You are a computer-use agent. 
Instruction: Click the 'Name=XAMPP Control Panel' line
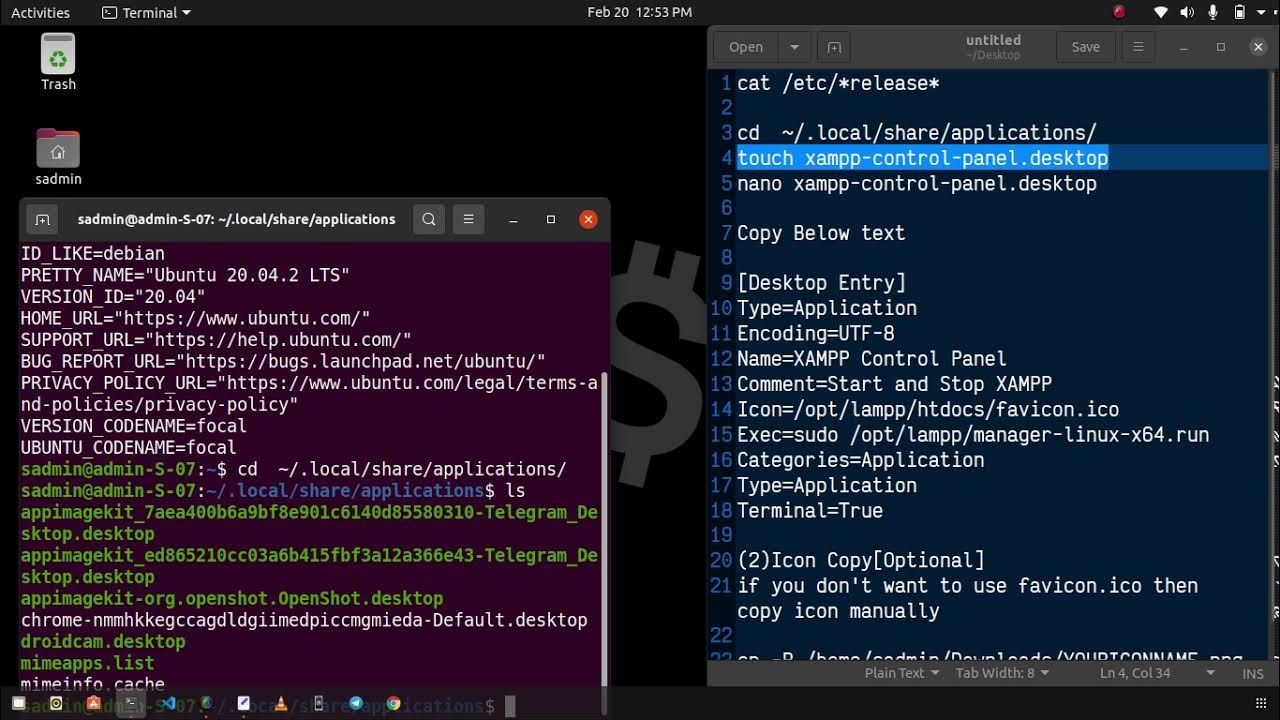click(871, 358)
